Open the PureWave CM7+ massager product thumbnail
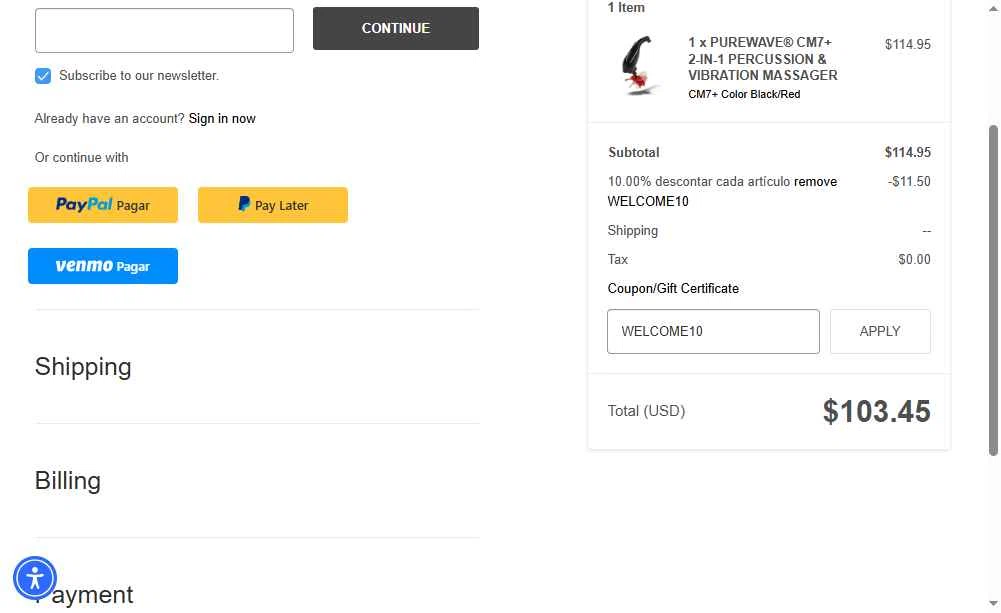Viewport: 1001px width, 613px height. (x=639, y=66)
